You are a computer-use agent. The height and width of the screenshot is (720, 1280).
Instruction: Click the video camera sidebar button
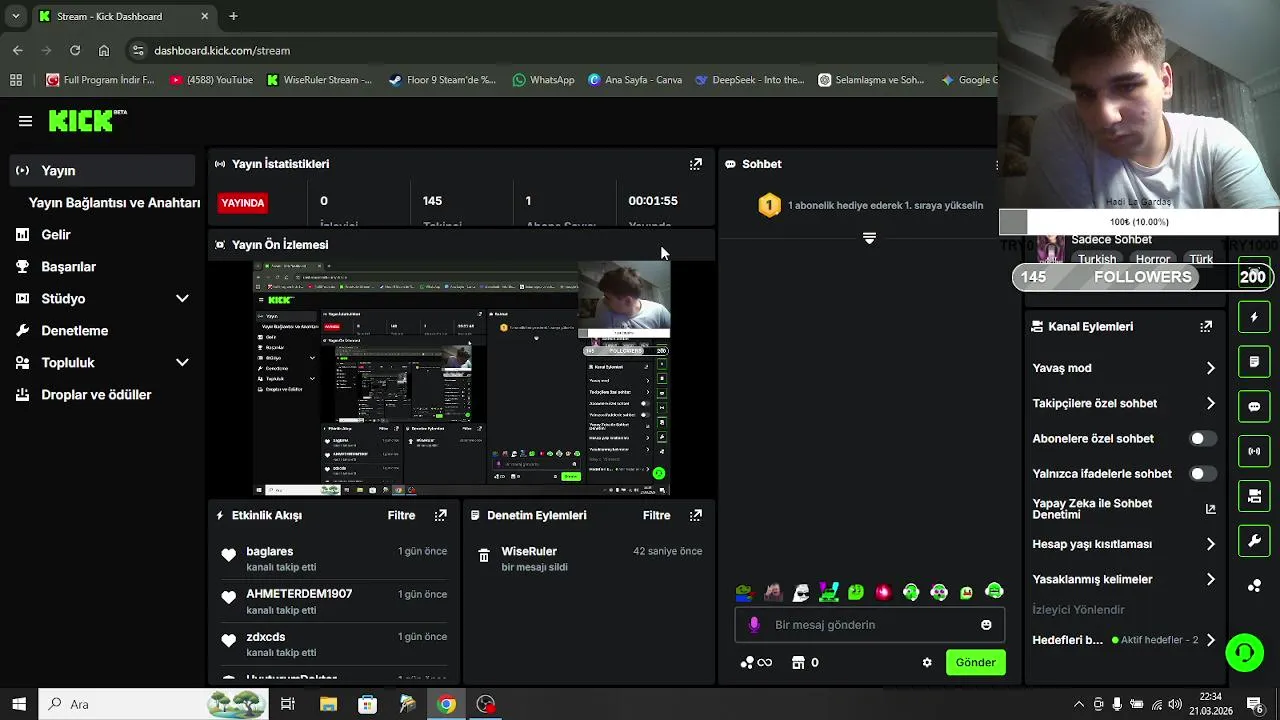(1254, 496)
